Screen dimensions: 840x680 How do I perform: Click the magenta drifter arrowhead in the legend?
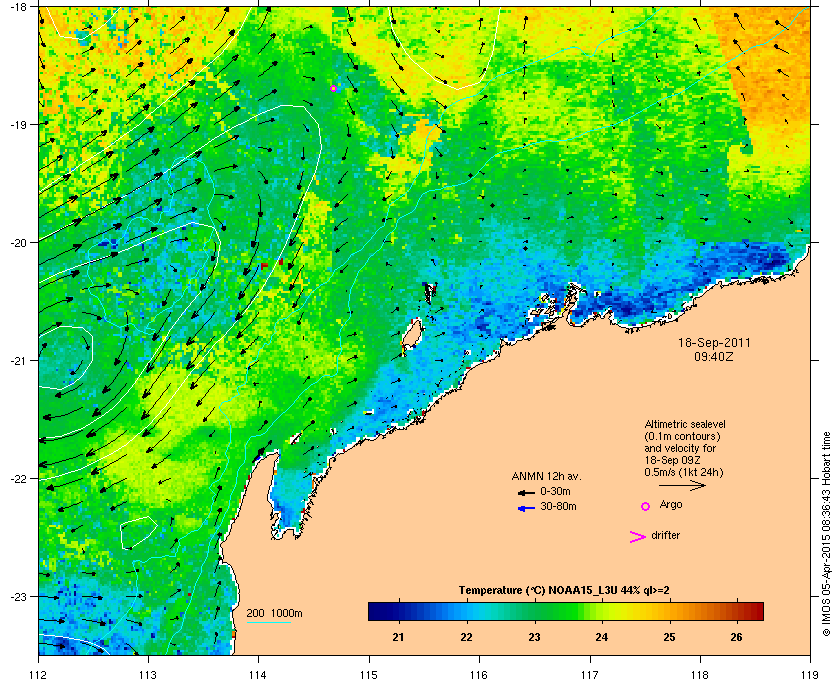(637, 537)
